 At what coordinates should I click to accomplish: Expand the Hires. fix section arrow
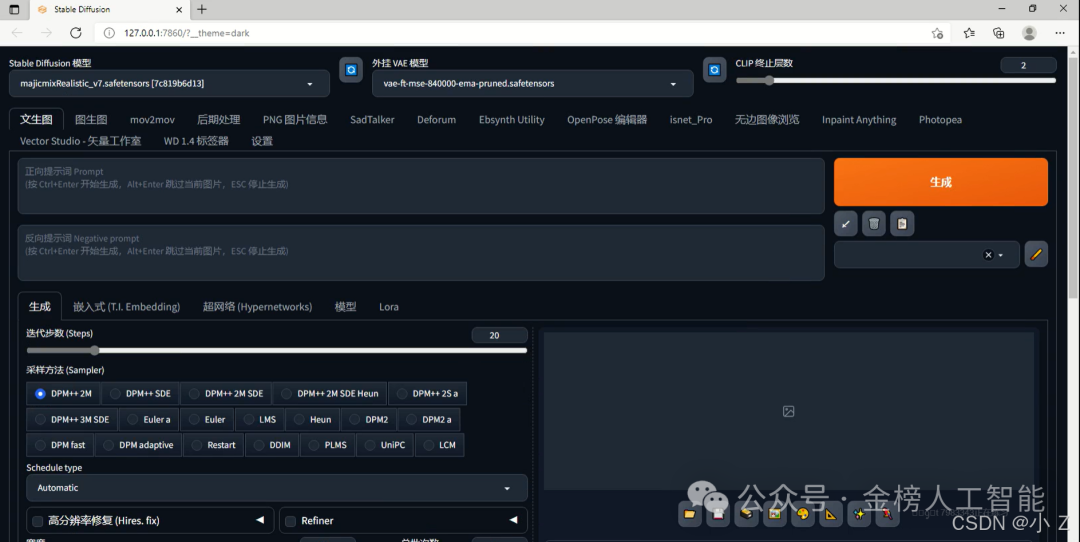point(260,520)
